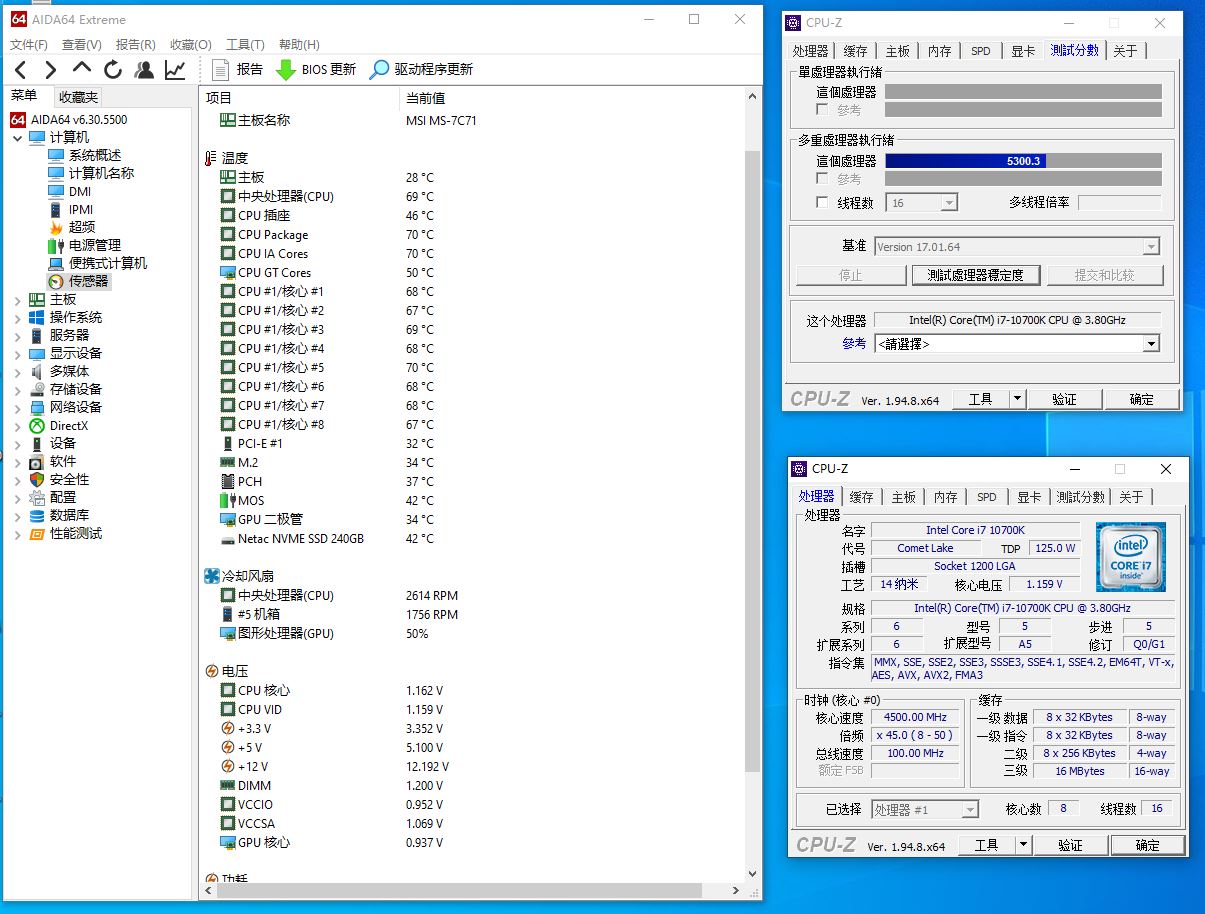Click the 电压 voltage section header

click(x=227, y=671)
